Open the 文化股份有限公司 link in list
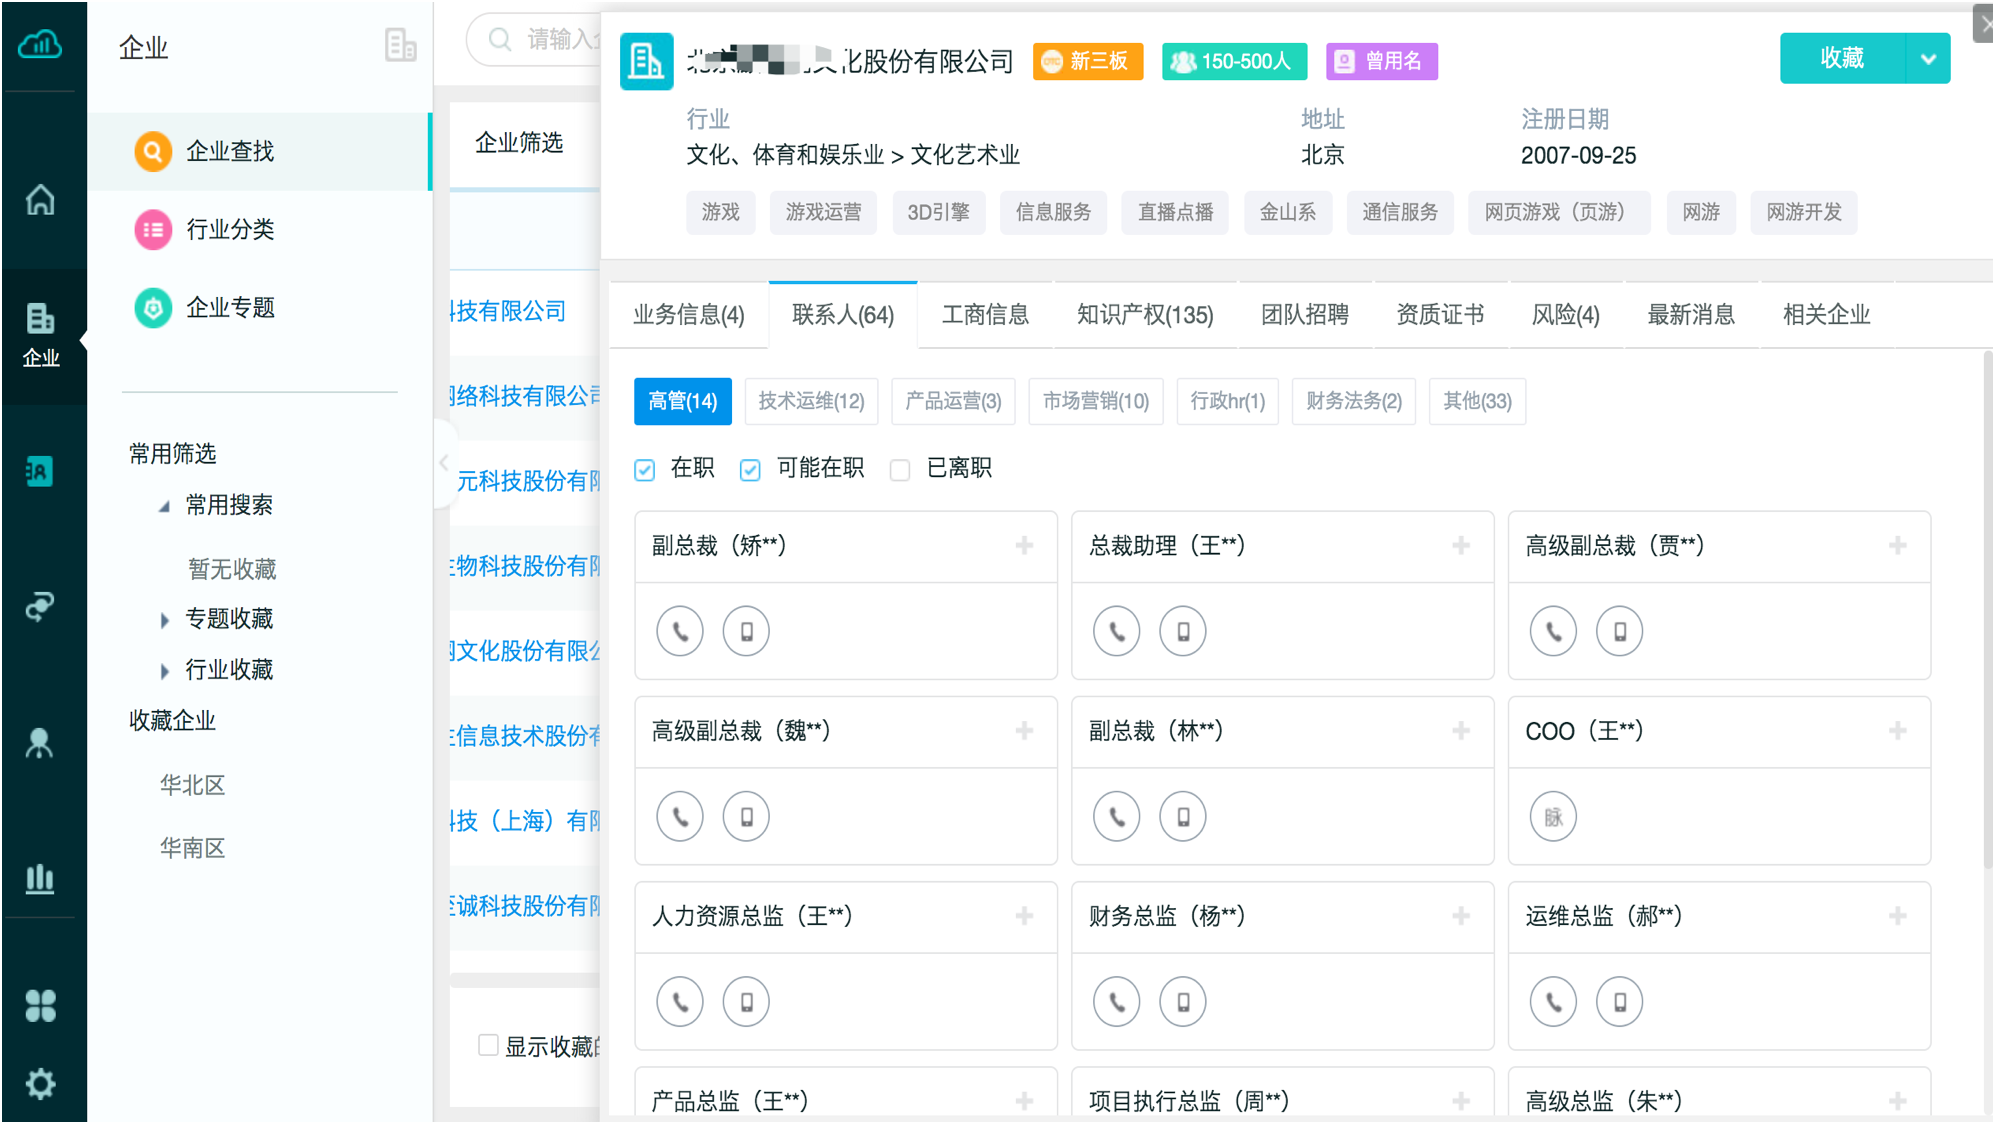The width and height of the screenshot is (1993, 1122). click(x=525, y=651)
